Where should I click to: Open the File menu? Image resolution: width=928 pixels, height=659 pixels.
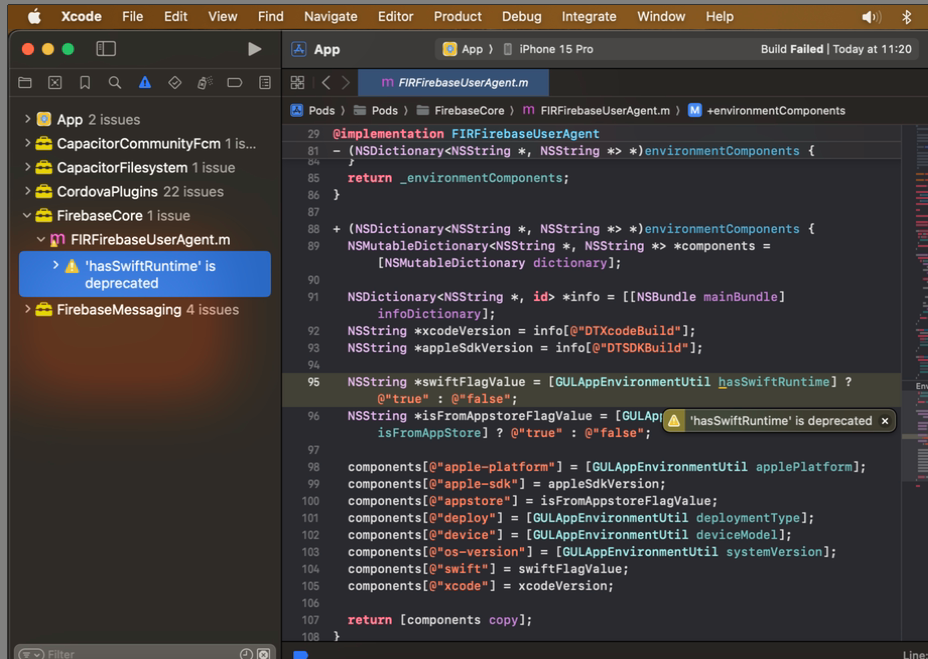click(x=133, y=17)
